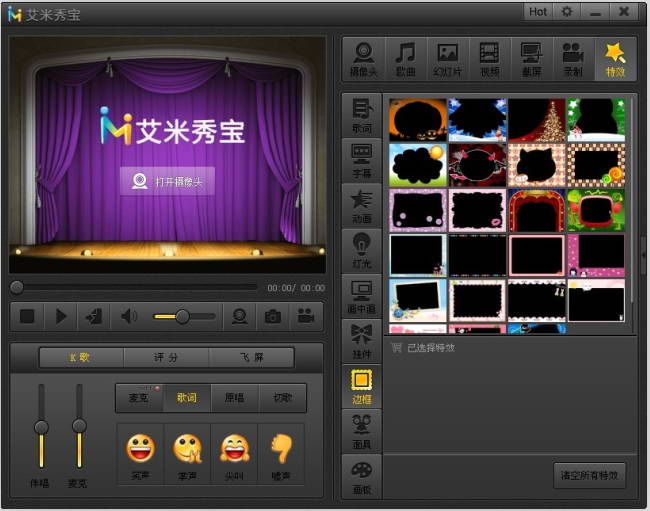The height and width of the screenshot is (511, 650).
Task: Open the 歌曲 songs tab
Action: (405, 60)
